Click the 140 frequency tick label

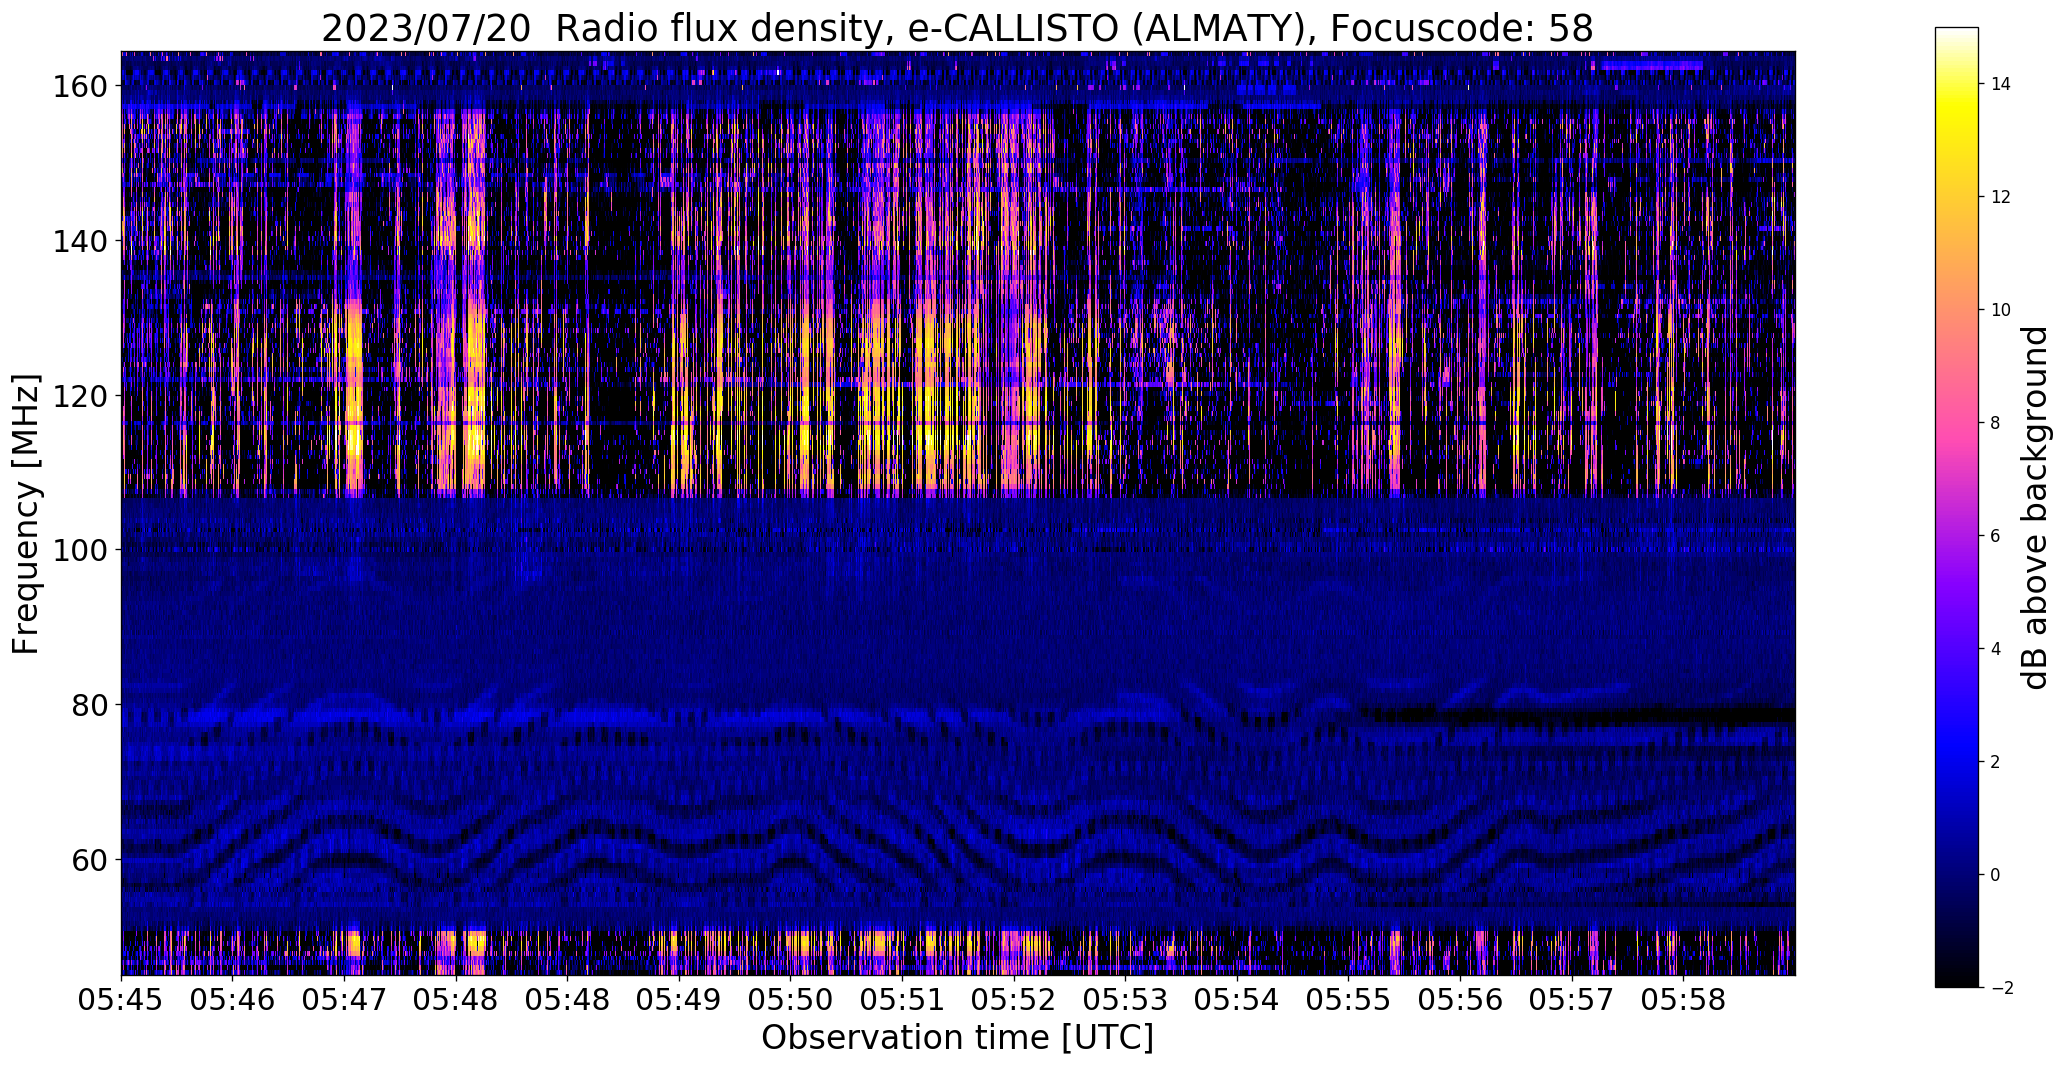tap(80, 242)
